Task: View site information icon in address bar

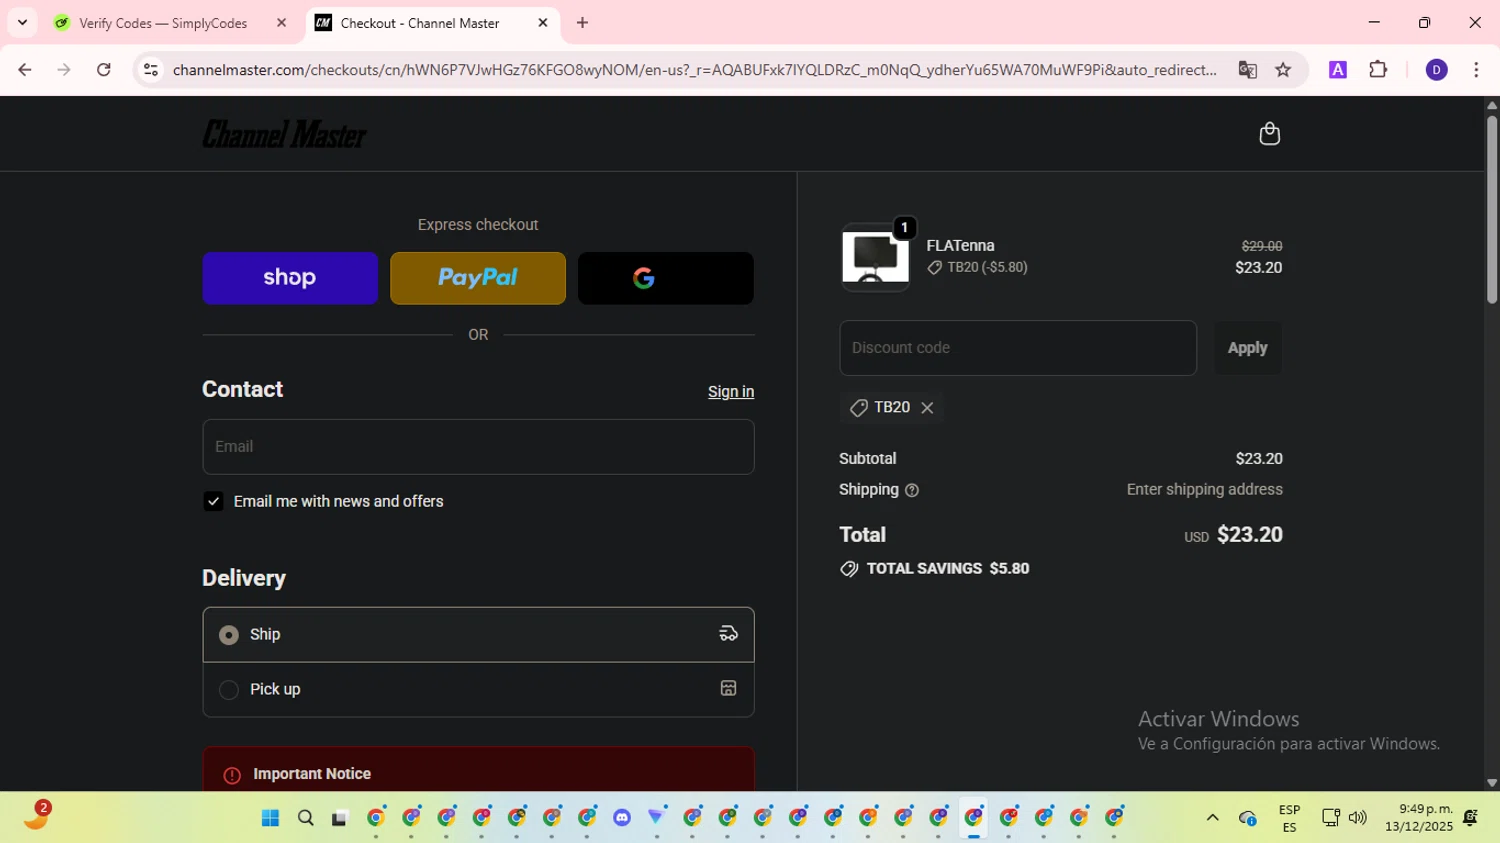Action: [x=151, y=70]
